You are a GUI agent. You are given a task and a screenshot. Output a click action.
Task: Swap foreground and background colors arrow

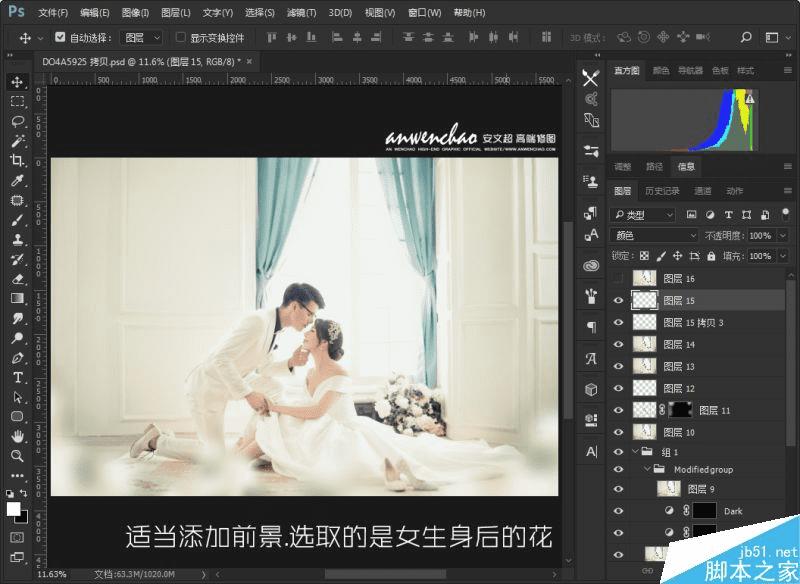(x=23, y=493)
